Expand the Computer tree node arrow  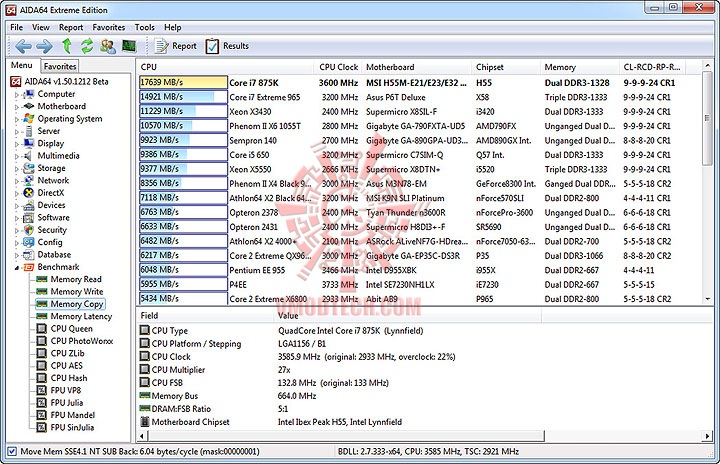(17, 95)
